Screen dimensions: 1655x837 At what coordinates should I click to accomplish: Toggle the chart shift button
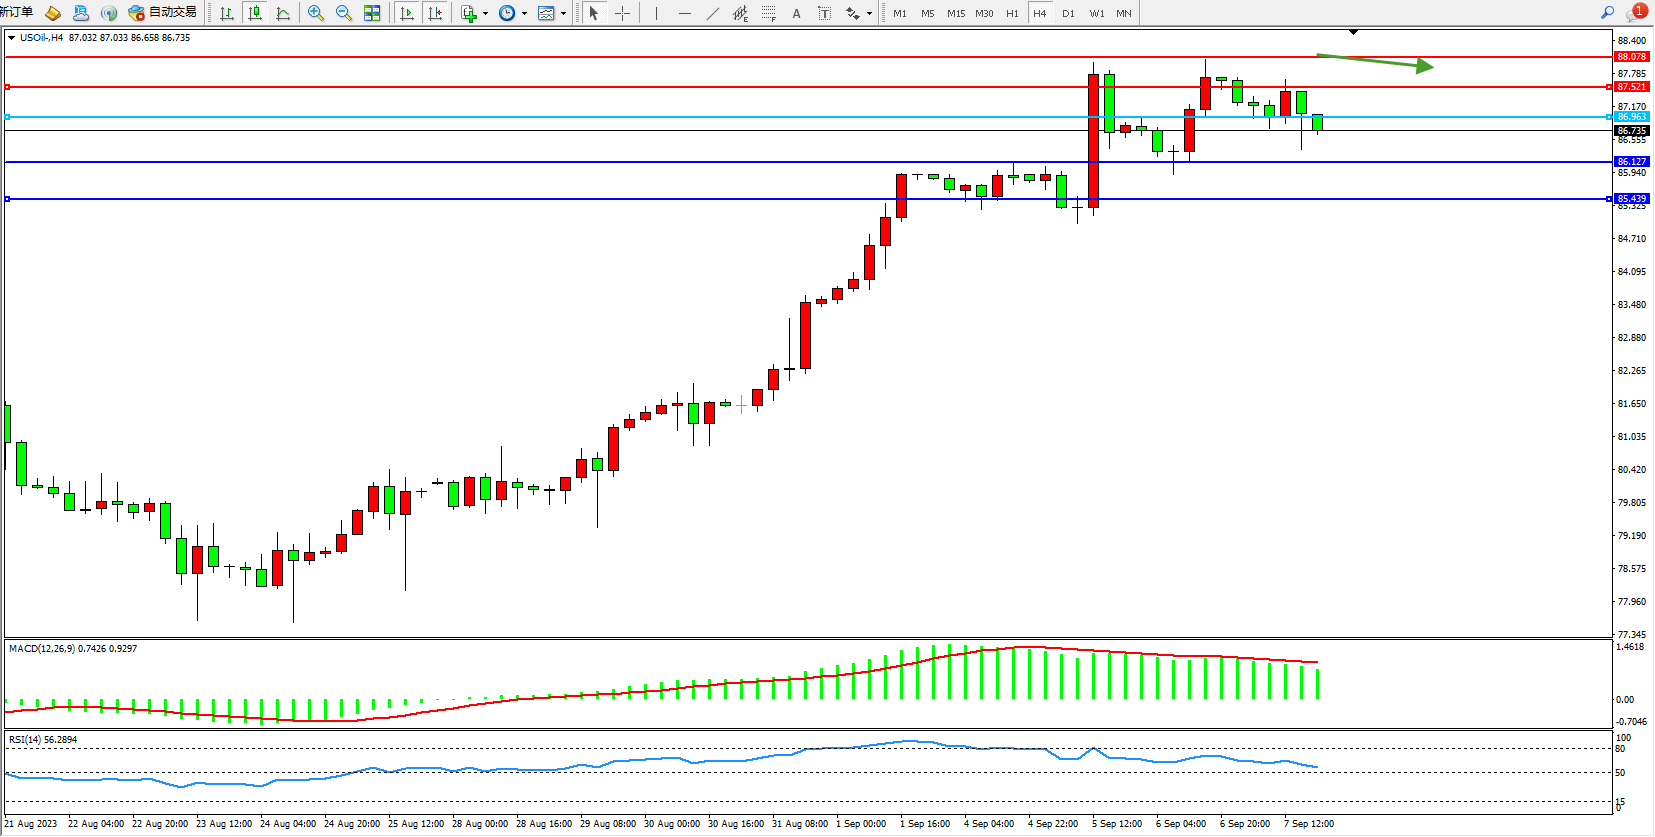(435, 13)
